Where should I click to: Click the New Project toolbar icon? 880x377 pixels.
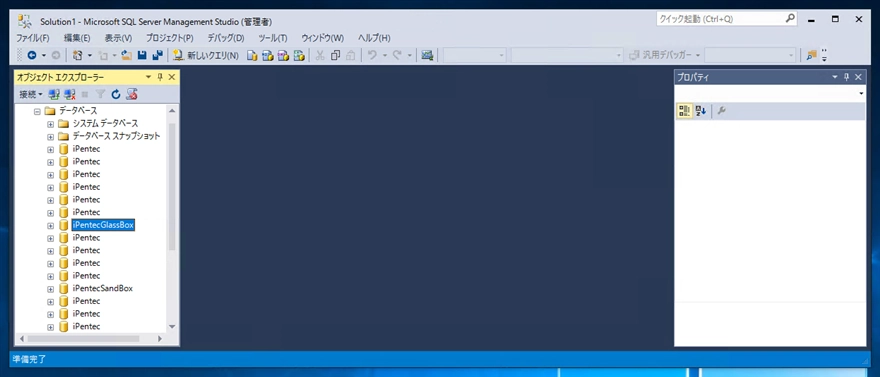[77, 55]
